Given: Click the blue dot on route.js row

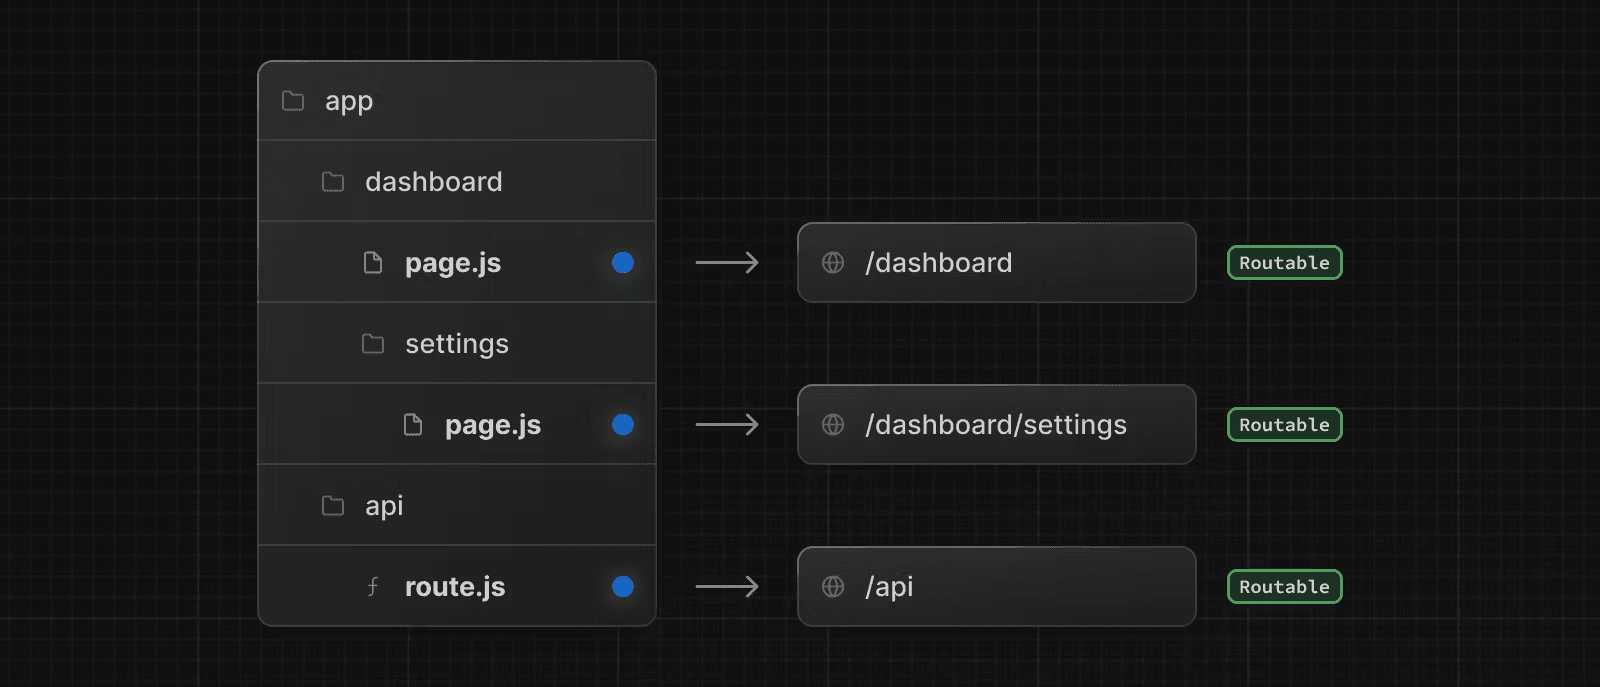Looking at the screenshot, I should 623,587.
